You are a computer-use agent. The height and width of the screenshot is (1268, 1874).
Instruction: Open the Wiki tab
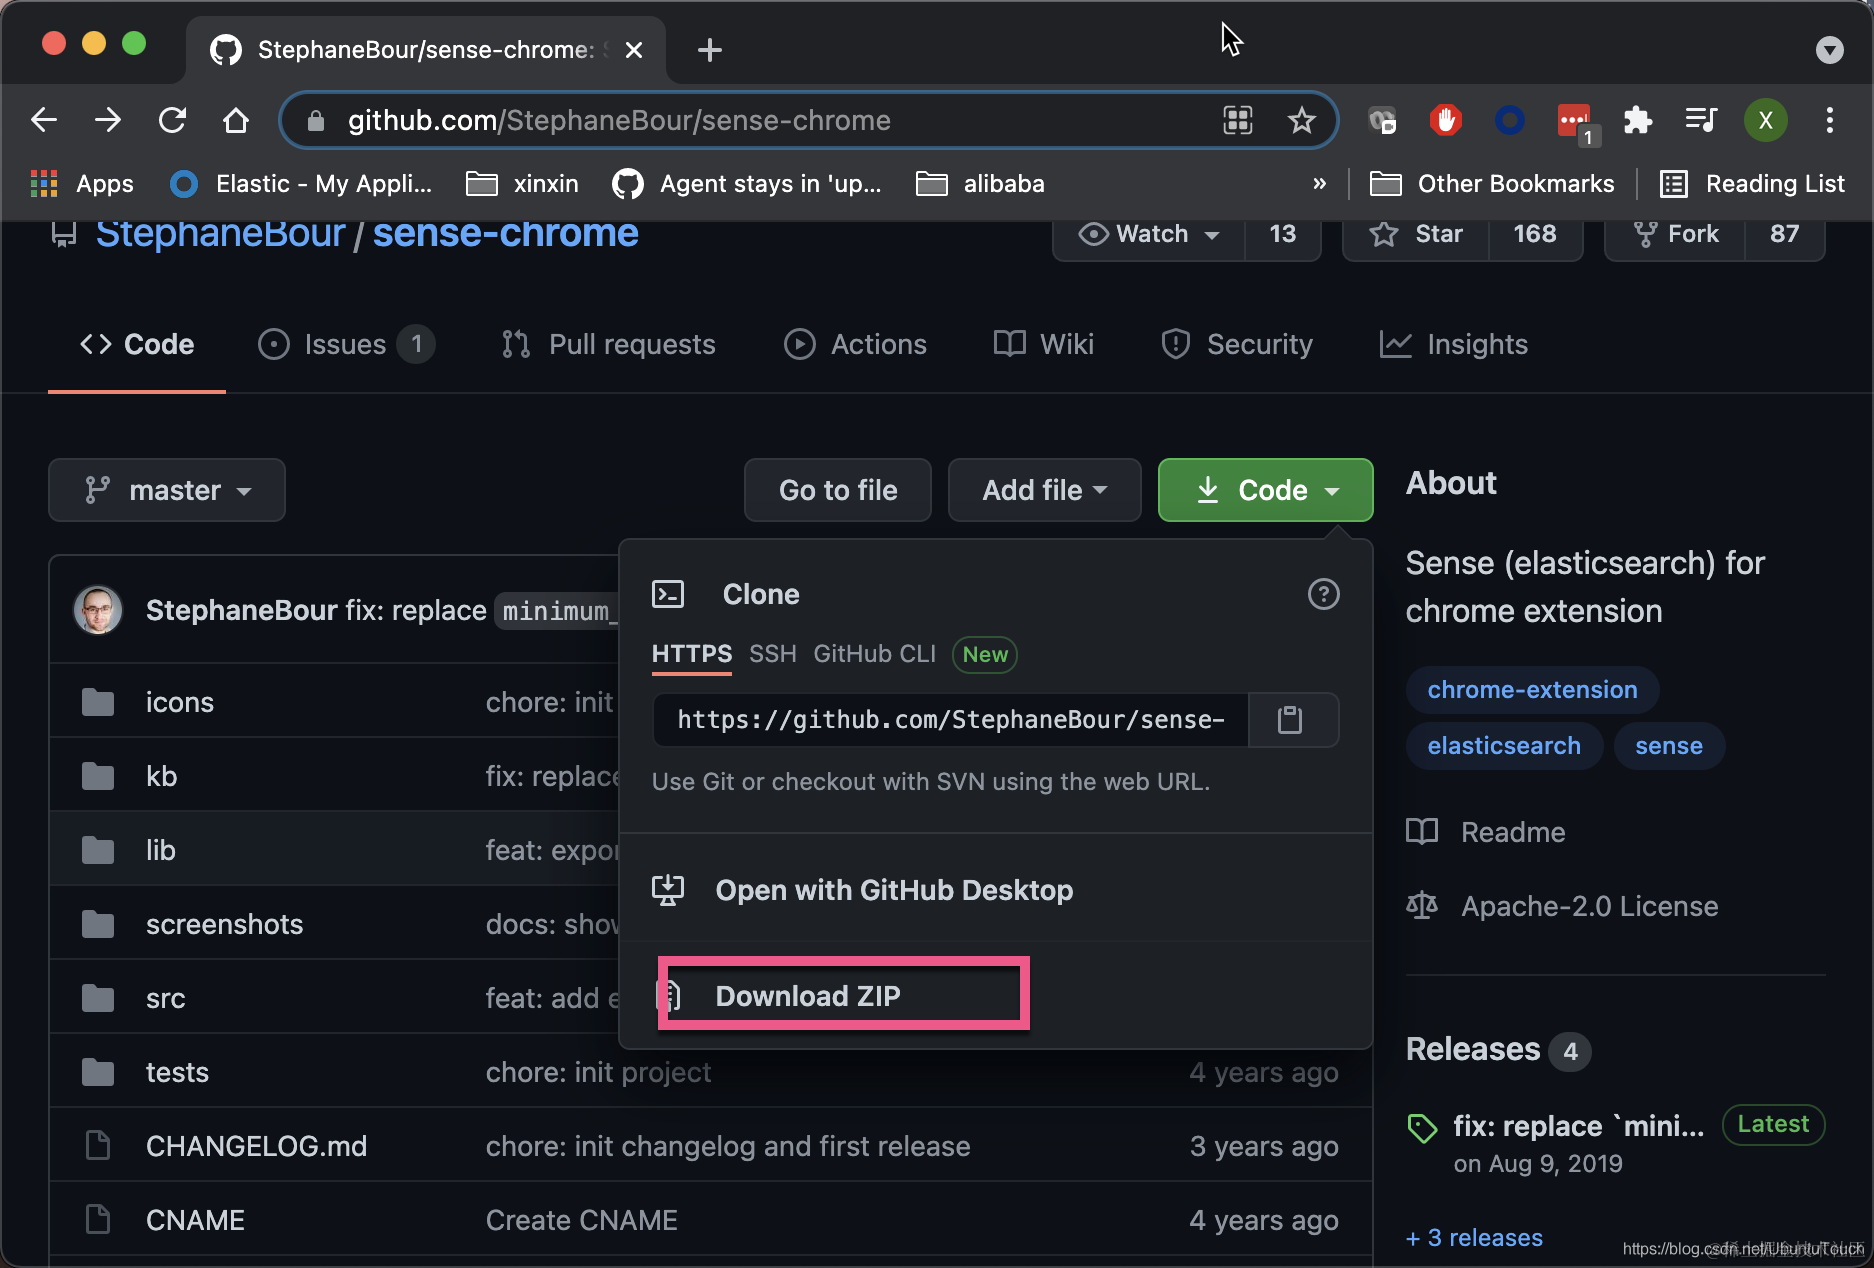tap(1044, 344)
